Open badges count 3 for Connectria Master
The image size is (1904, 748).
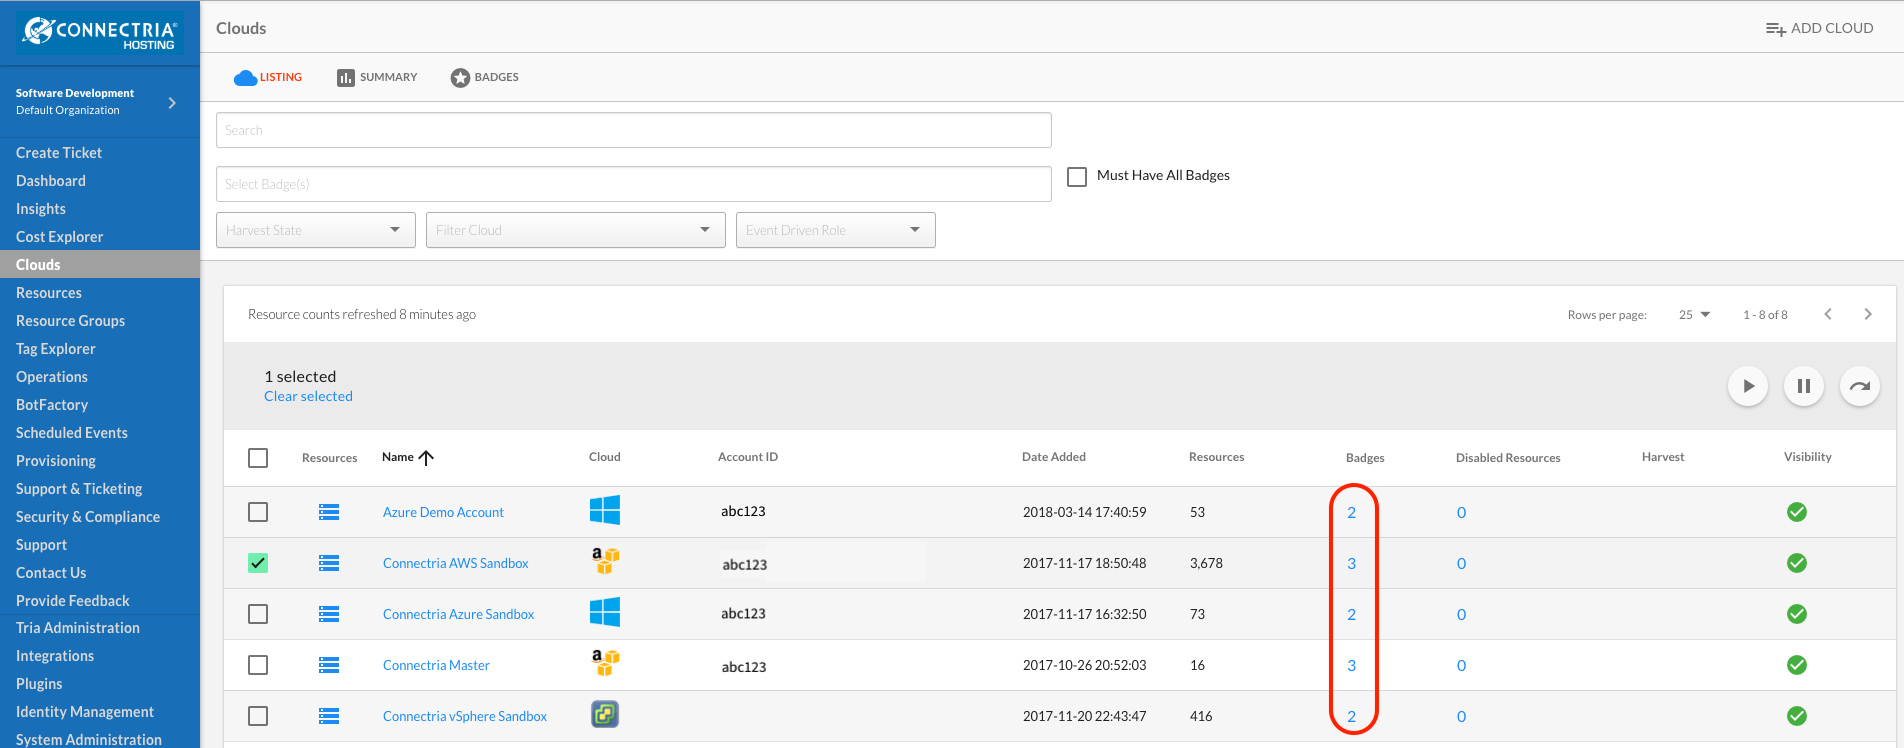point(1351,665)
